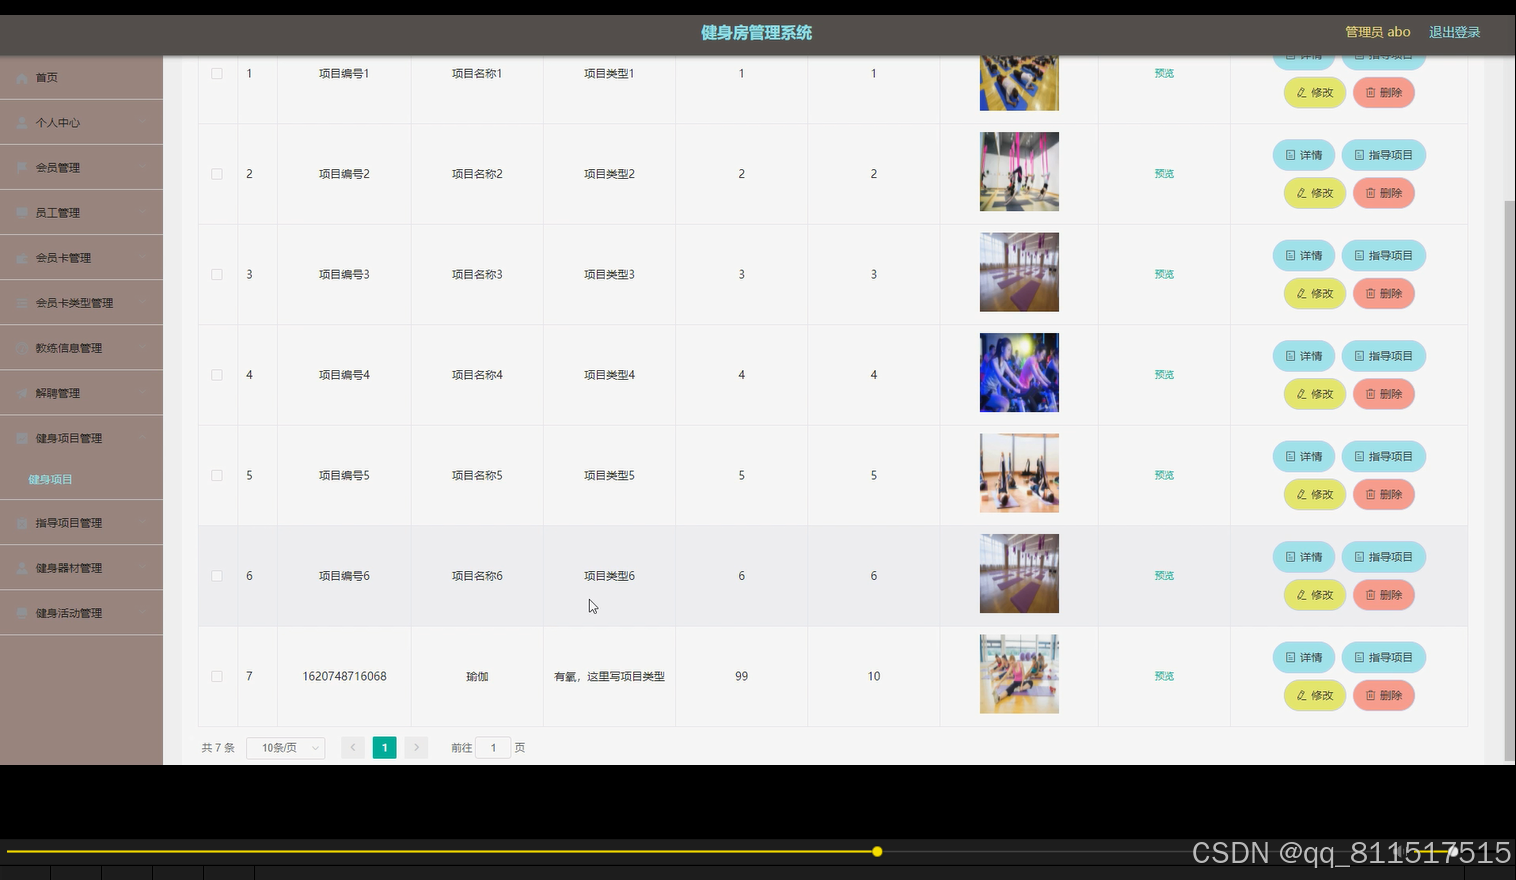Viewport: 1516px width, 880px height.
Task: Click 预览 link in 项目编号4 row
Action: [1164, 375]
